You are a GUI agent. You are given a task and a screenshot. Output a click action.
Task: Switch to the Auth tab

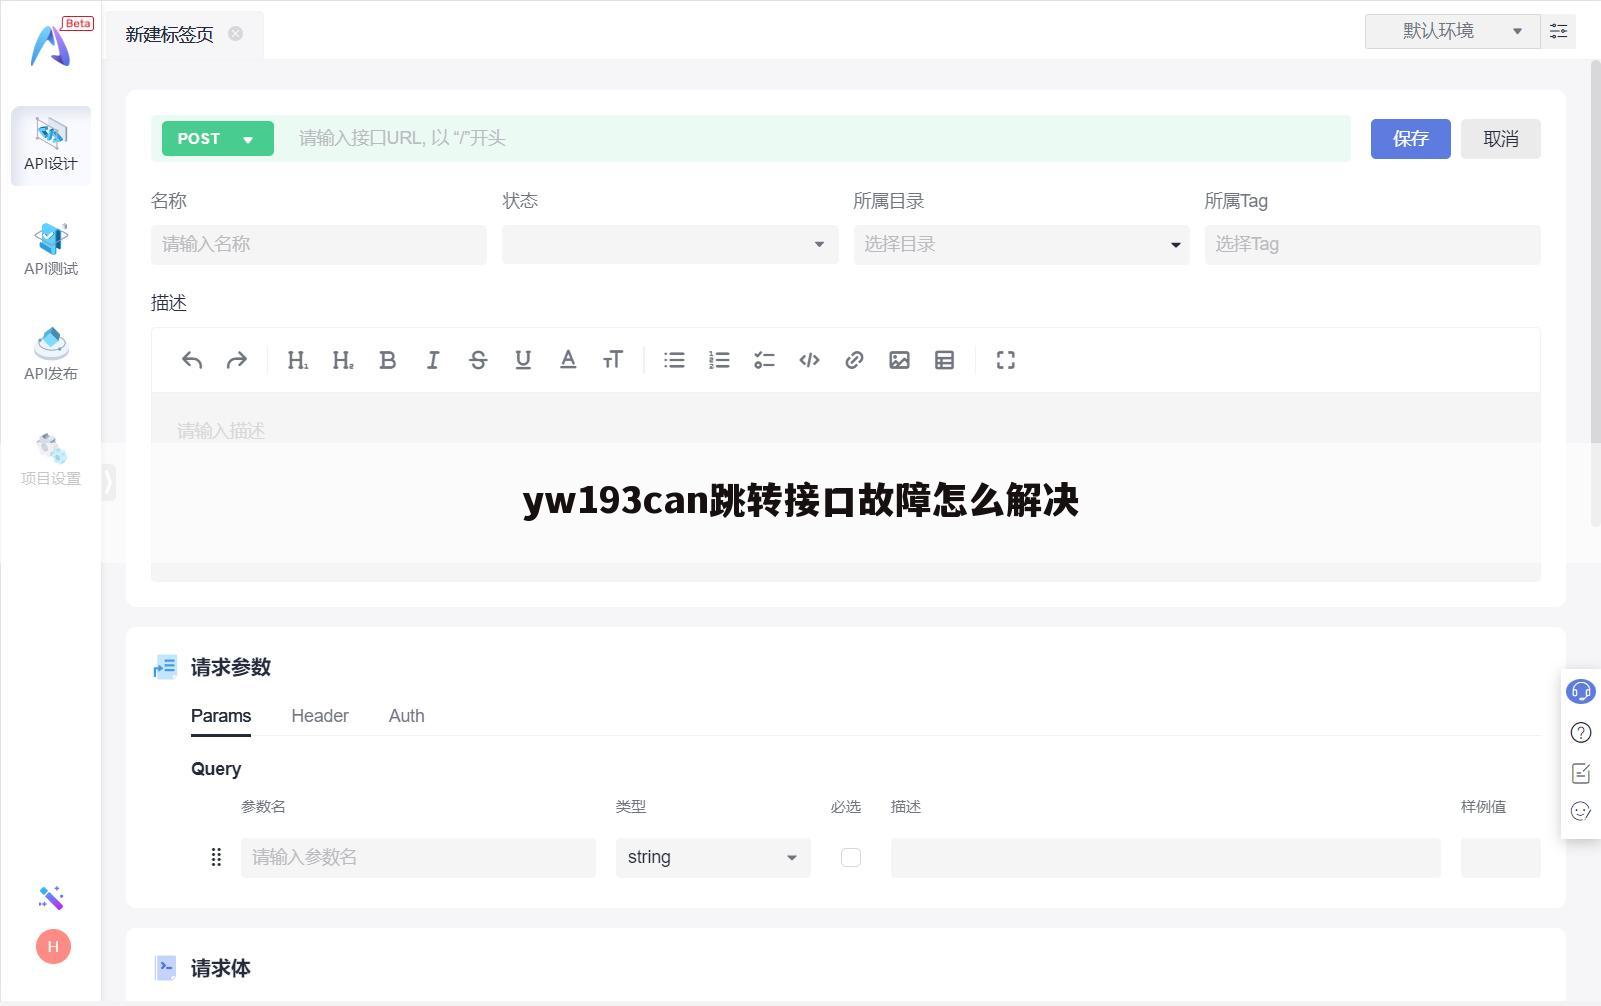click(x=407, y=716)
